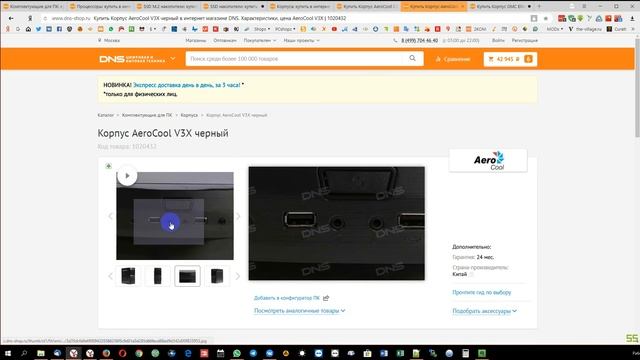640x360 pixels.
Task: Go to the next main product image arrow
Action: pyautogui.click(x=238, y=216)
